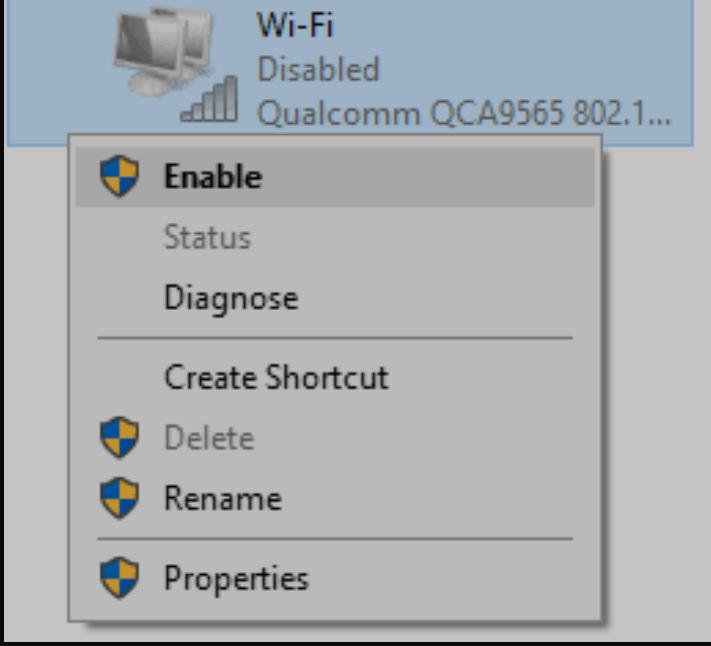
Task: Click the Wi-Fi connection name label
Action: [295, 24]
